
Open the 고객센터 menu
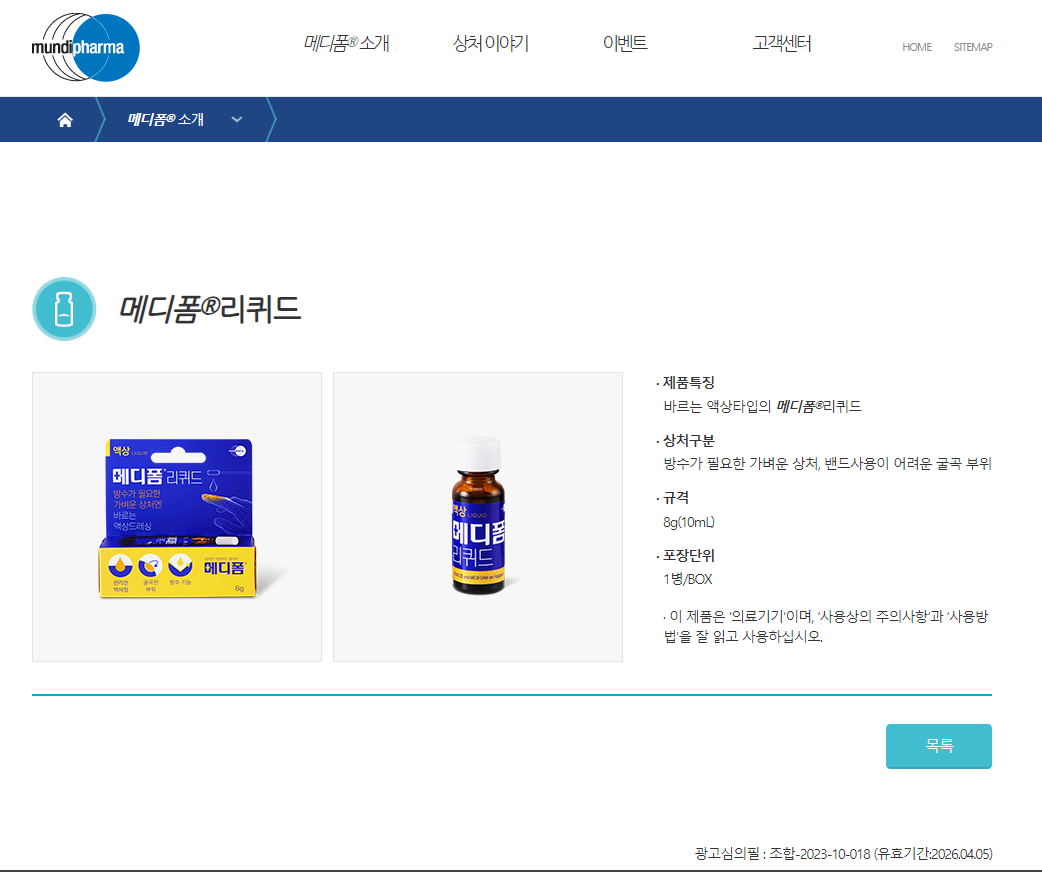[782, 43]
